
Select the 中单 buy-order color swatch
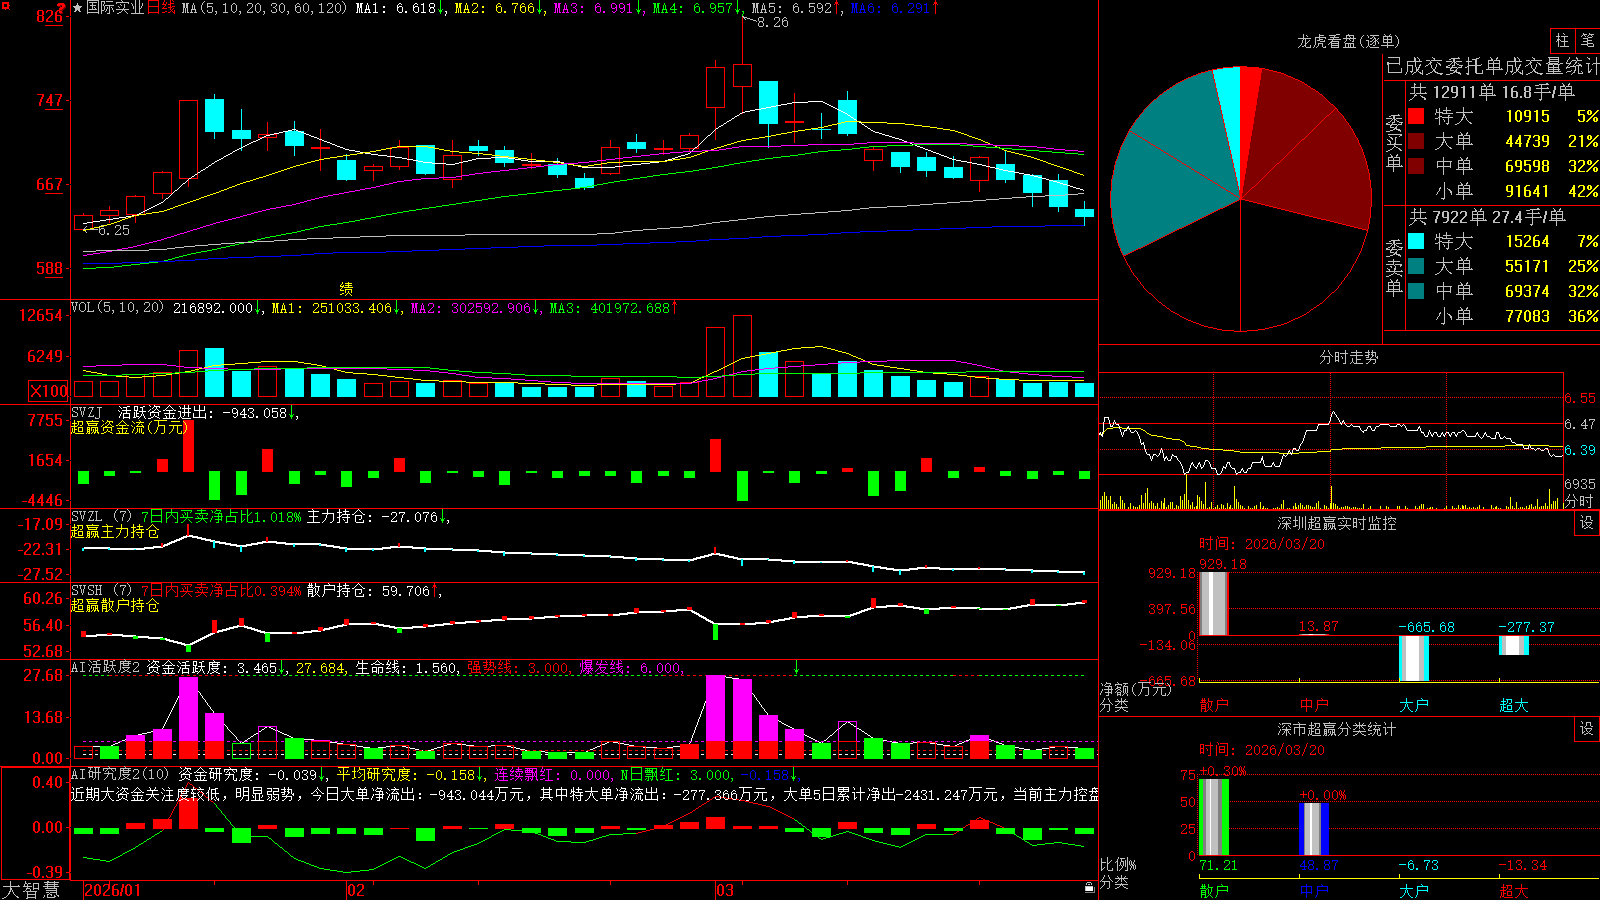click(1416, 166)
